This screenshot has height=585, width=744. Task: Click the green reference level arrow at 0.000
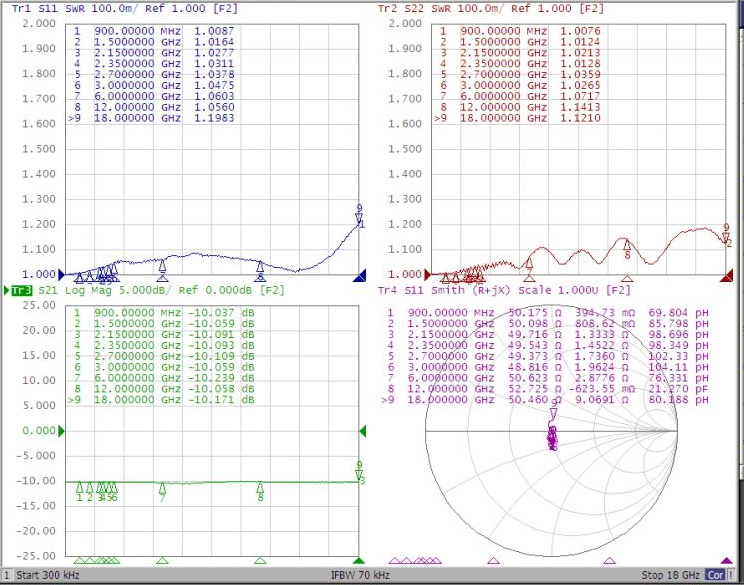point(63,431)
